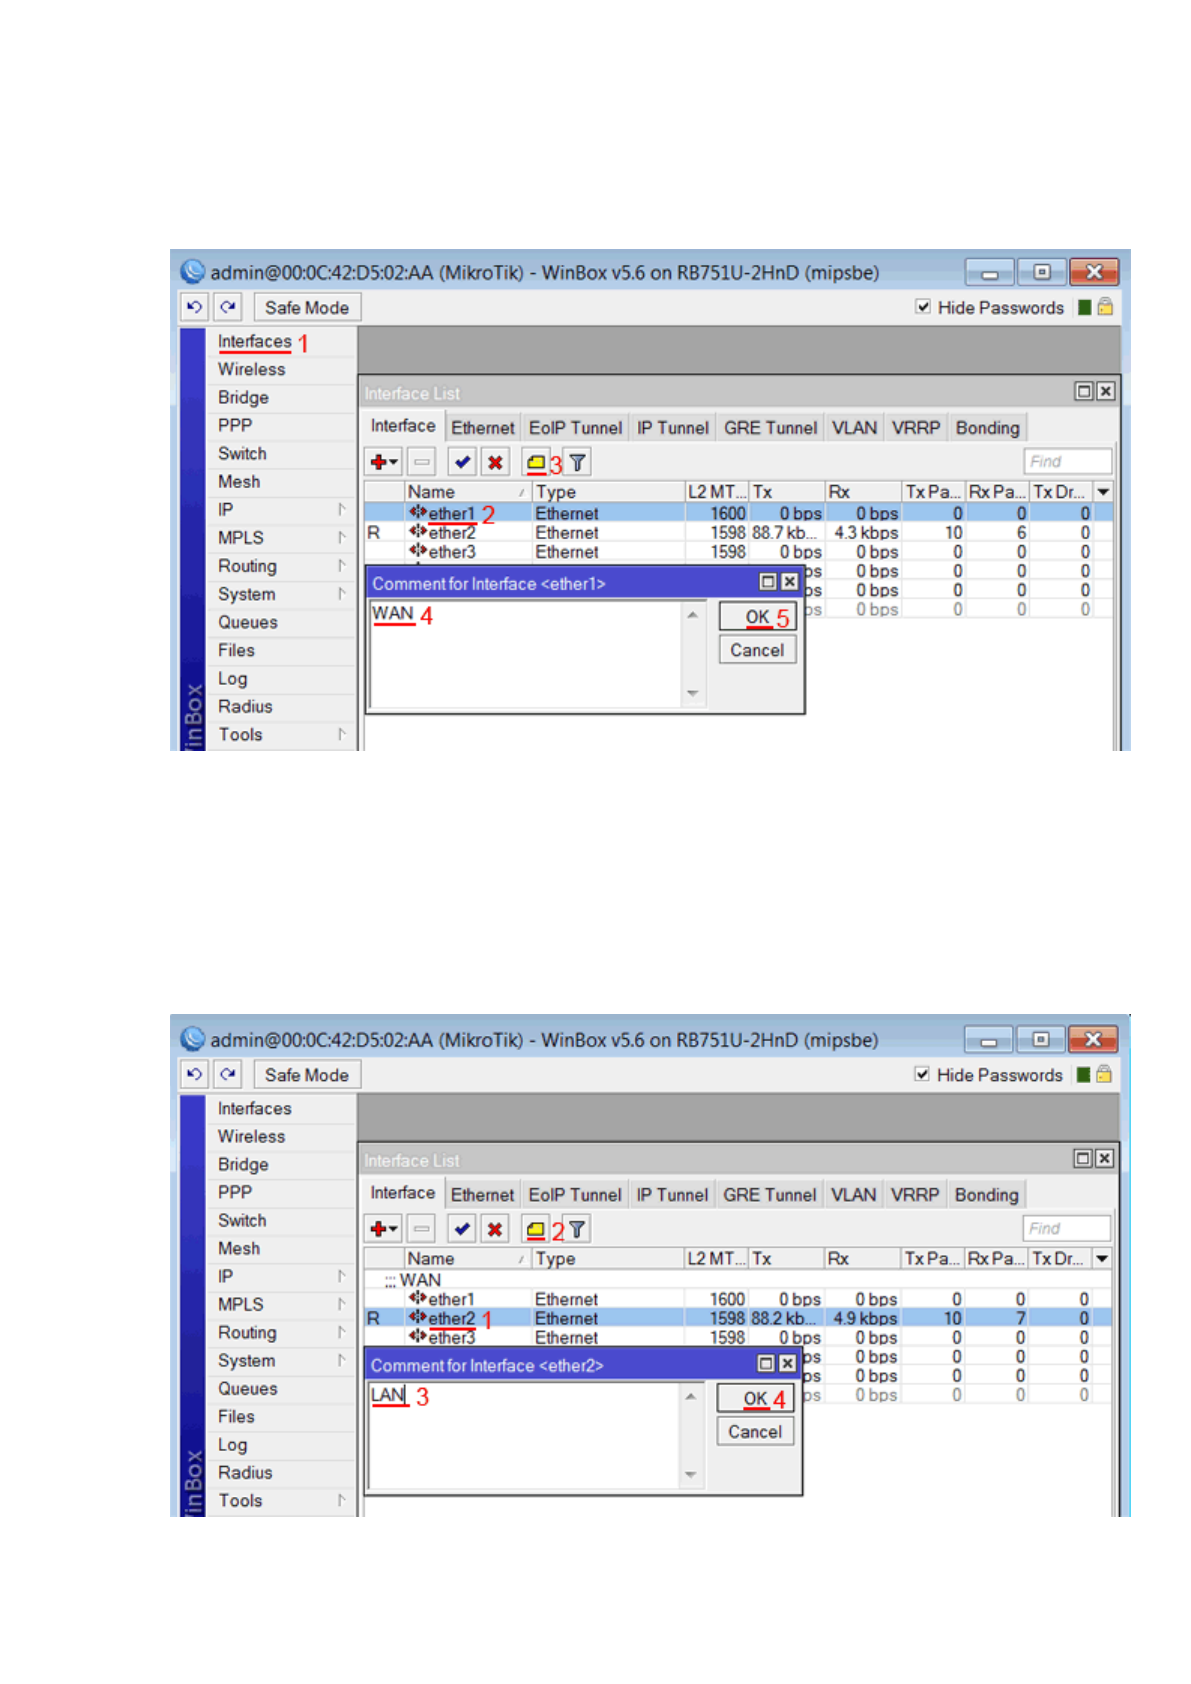Expand IP submenu in upper WinBox sidebar
Image resolution: width=1191 pixels, height=1684 pixels.
[342, 509]
